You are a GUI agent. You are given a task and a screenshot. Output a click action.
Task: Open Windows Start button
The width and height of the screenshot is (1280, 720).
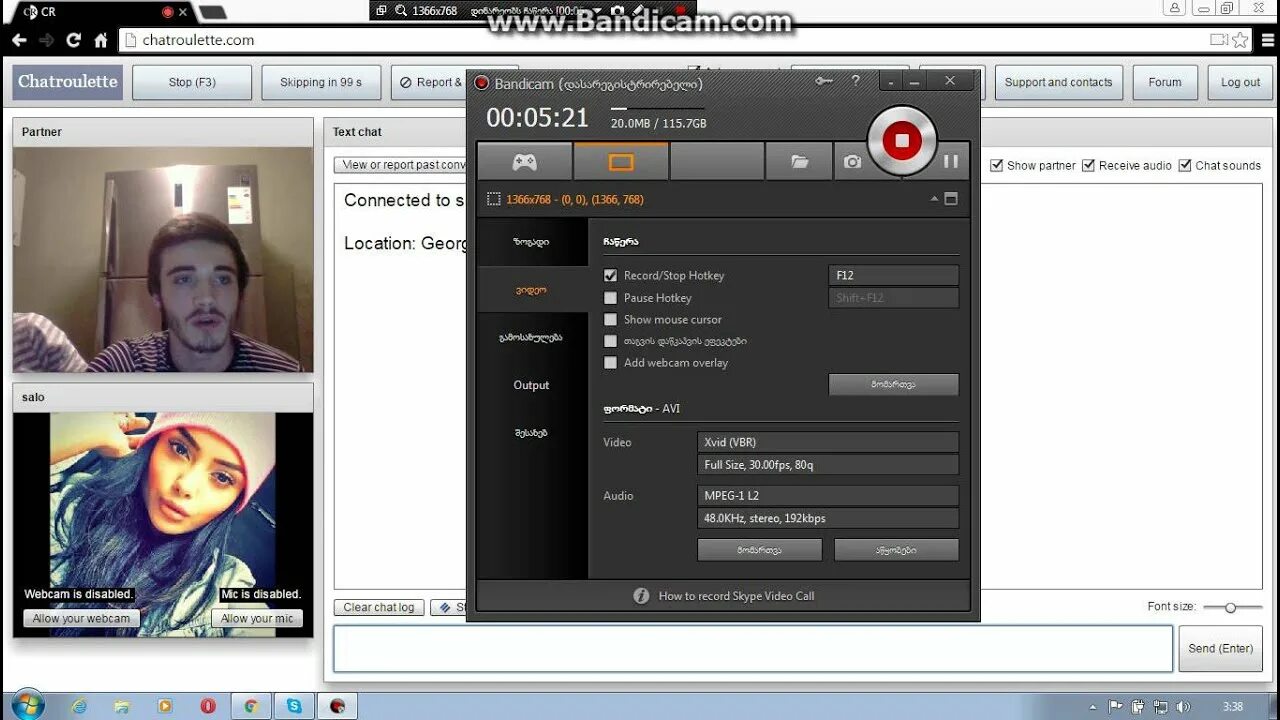click(27, 706)
